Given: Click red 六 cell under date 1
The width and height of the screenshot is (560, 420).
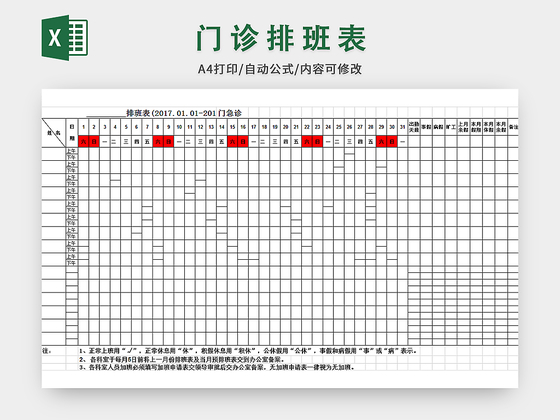Looking at the screenshot, I should pos(83,141).
